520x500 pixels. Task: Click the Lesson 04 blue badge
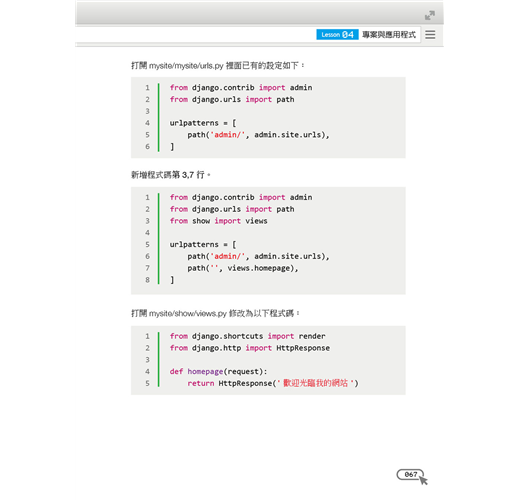pos(337,35)
